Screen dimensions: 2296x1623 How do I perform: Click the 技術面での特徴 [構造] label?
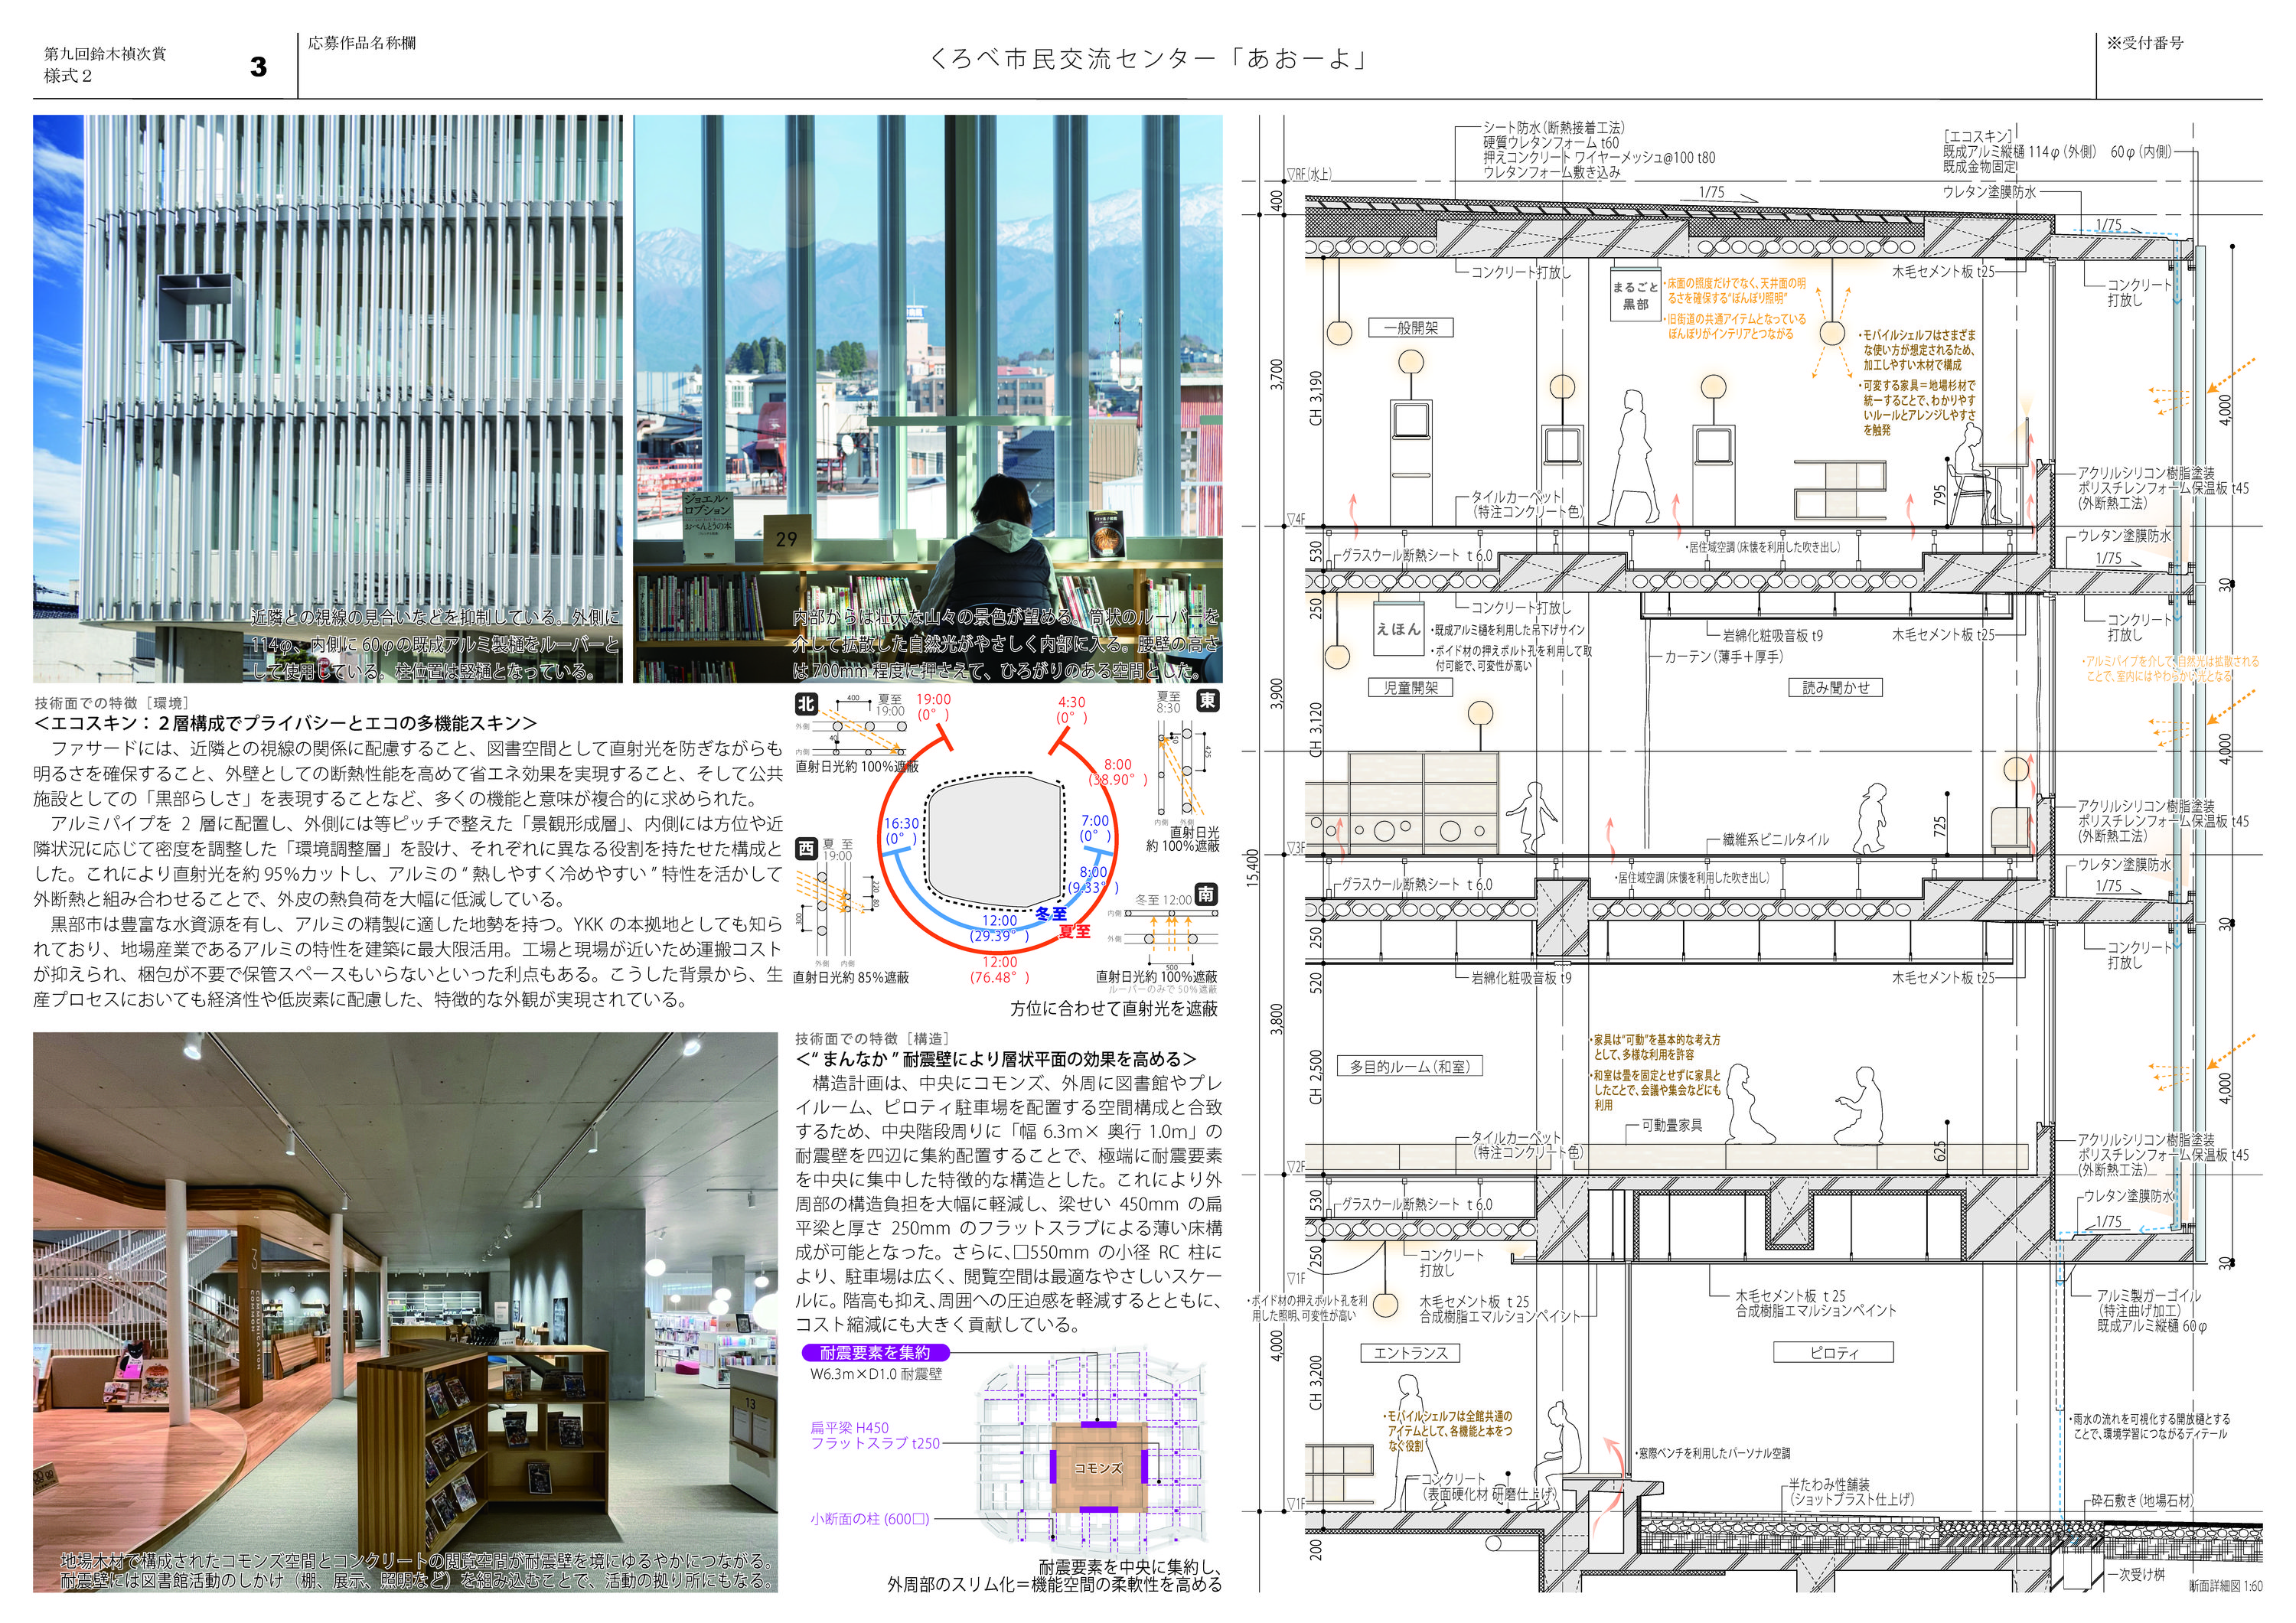(872, 1039)
